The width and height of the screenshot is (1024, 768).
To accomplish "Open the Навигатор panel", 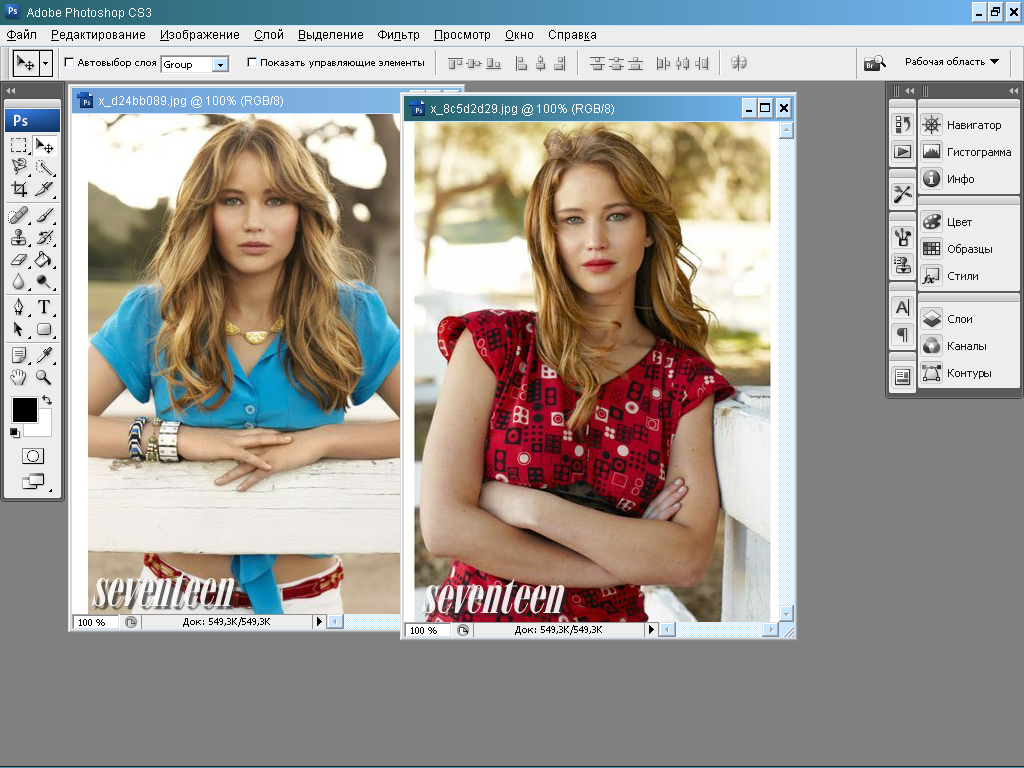I will coord(968,125).
